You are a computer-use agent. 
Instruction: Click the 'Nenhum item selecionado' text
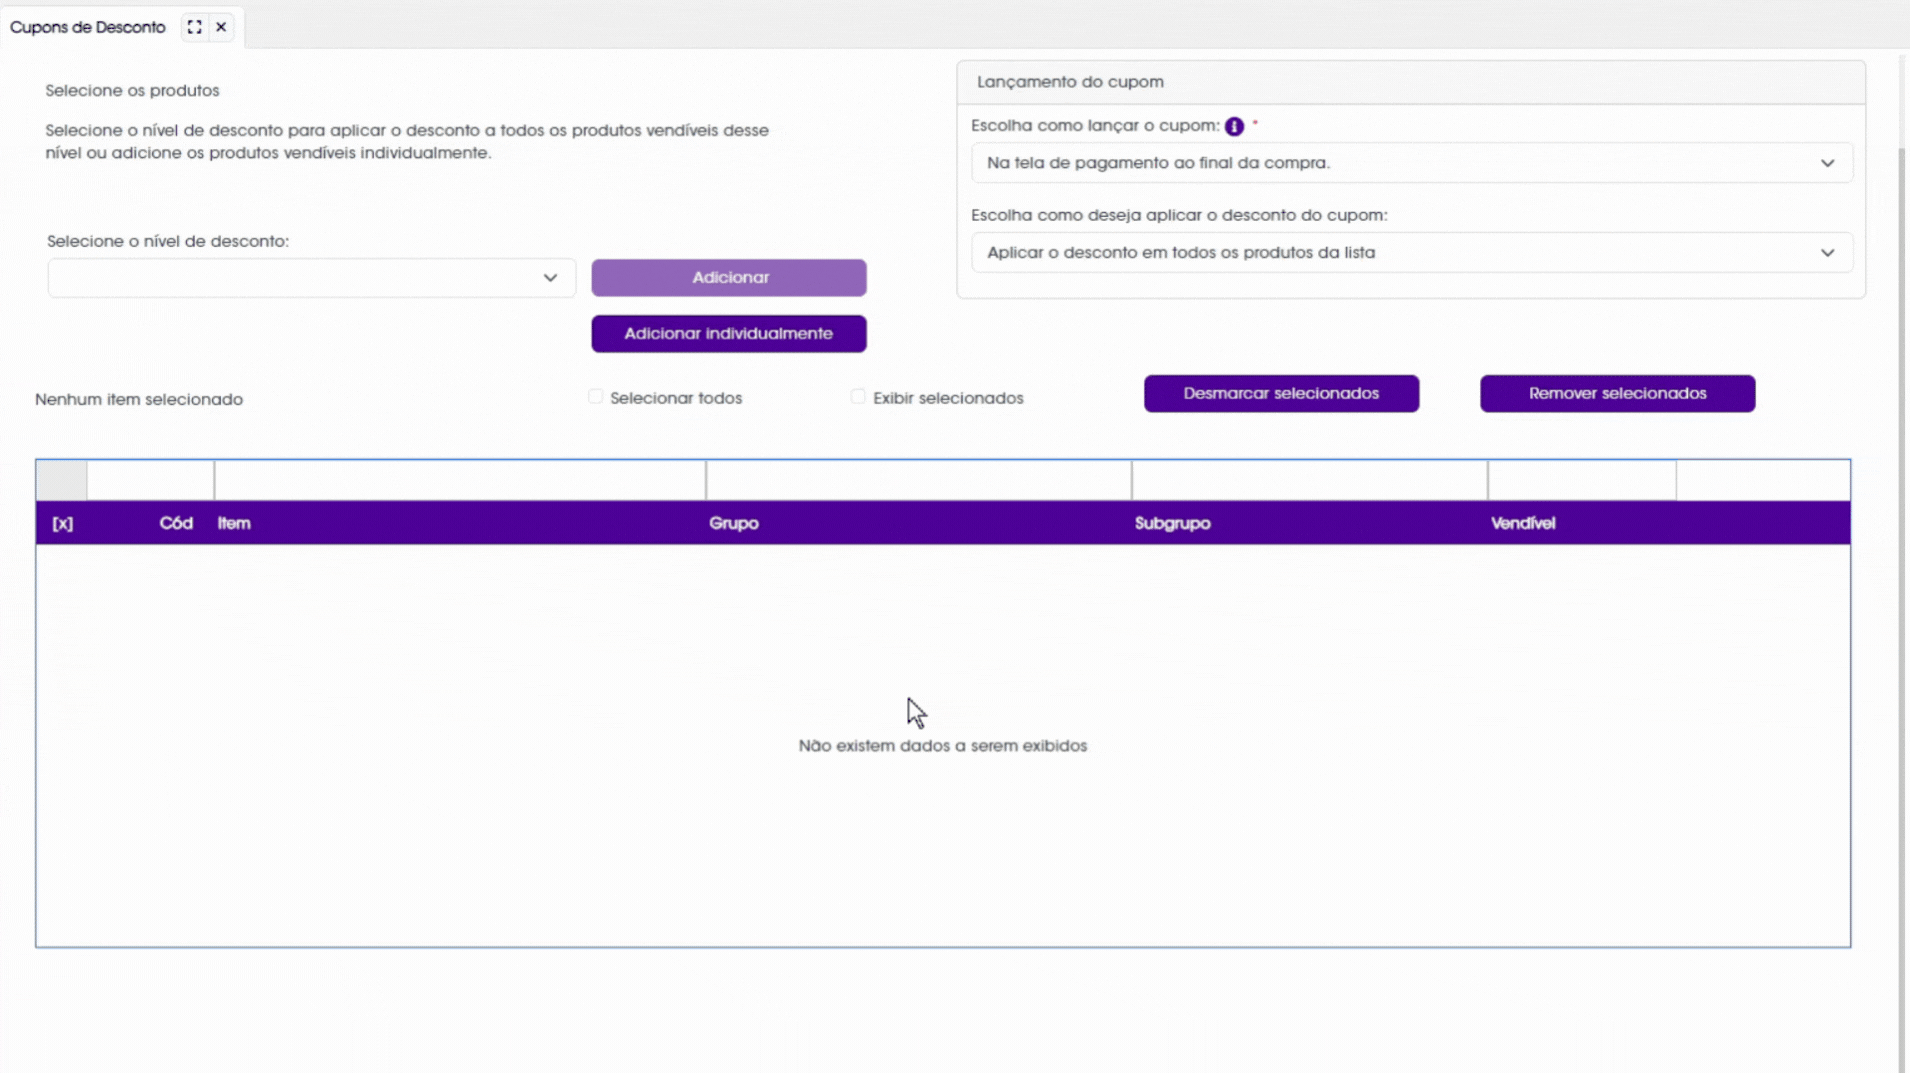[x=139, y=399]
